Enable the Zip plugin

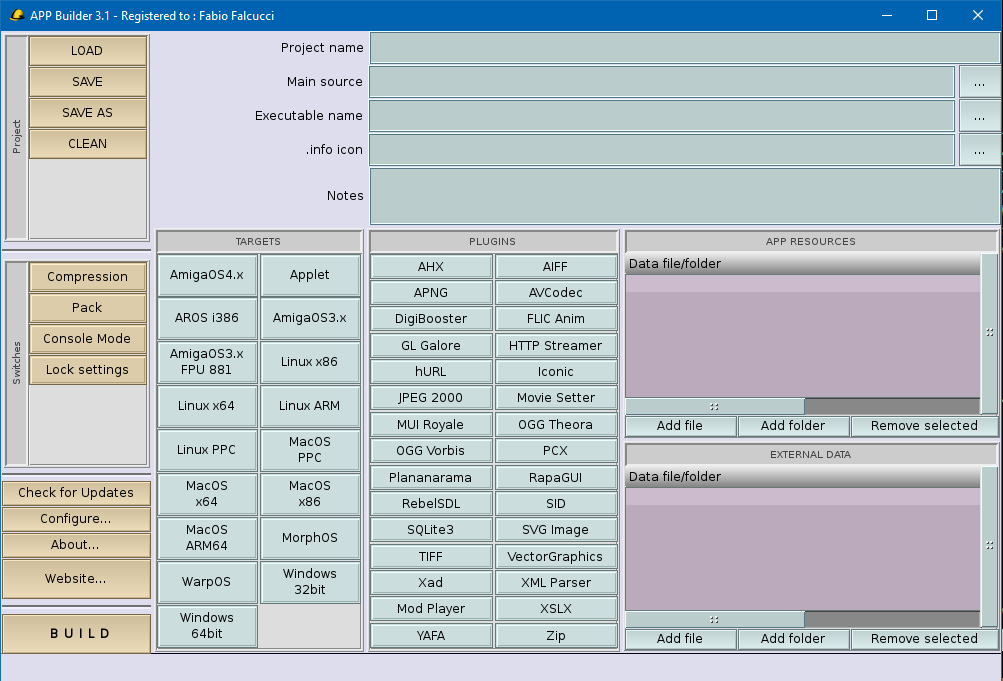[x=556, y=634]
